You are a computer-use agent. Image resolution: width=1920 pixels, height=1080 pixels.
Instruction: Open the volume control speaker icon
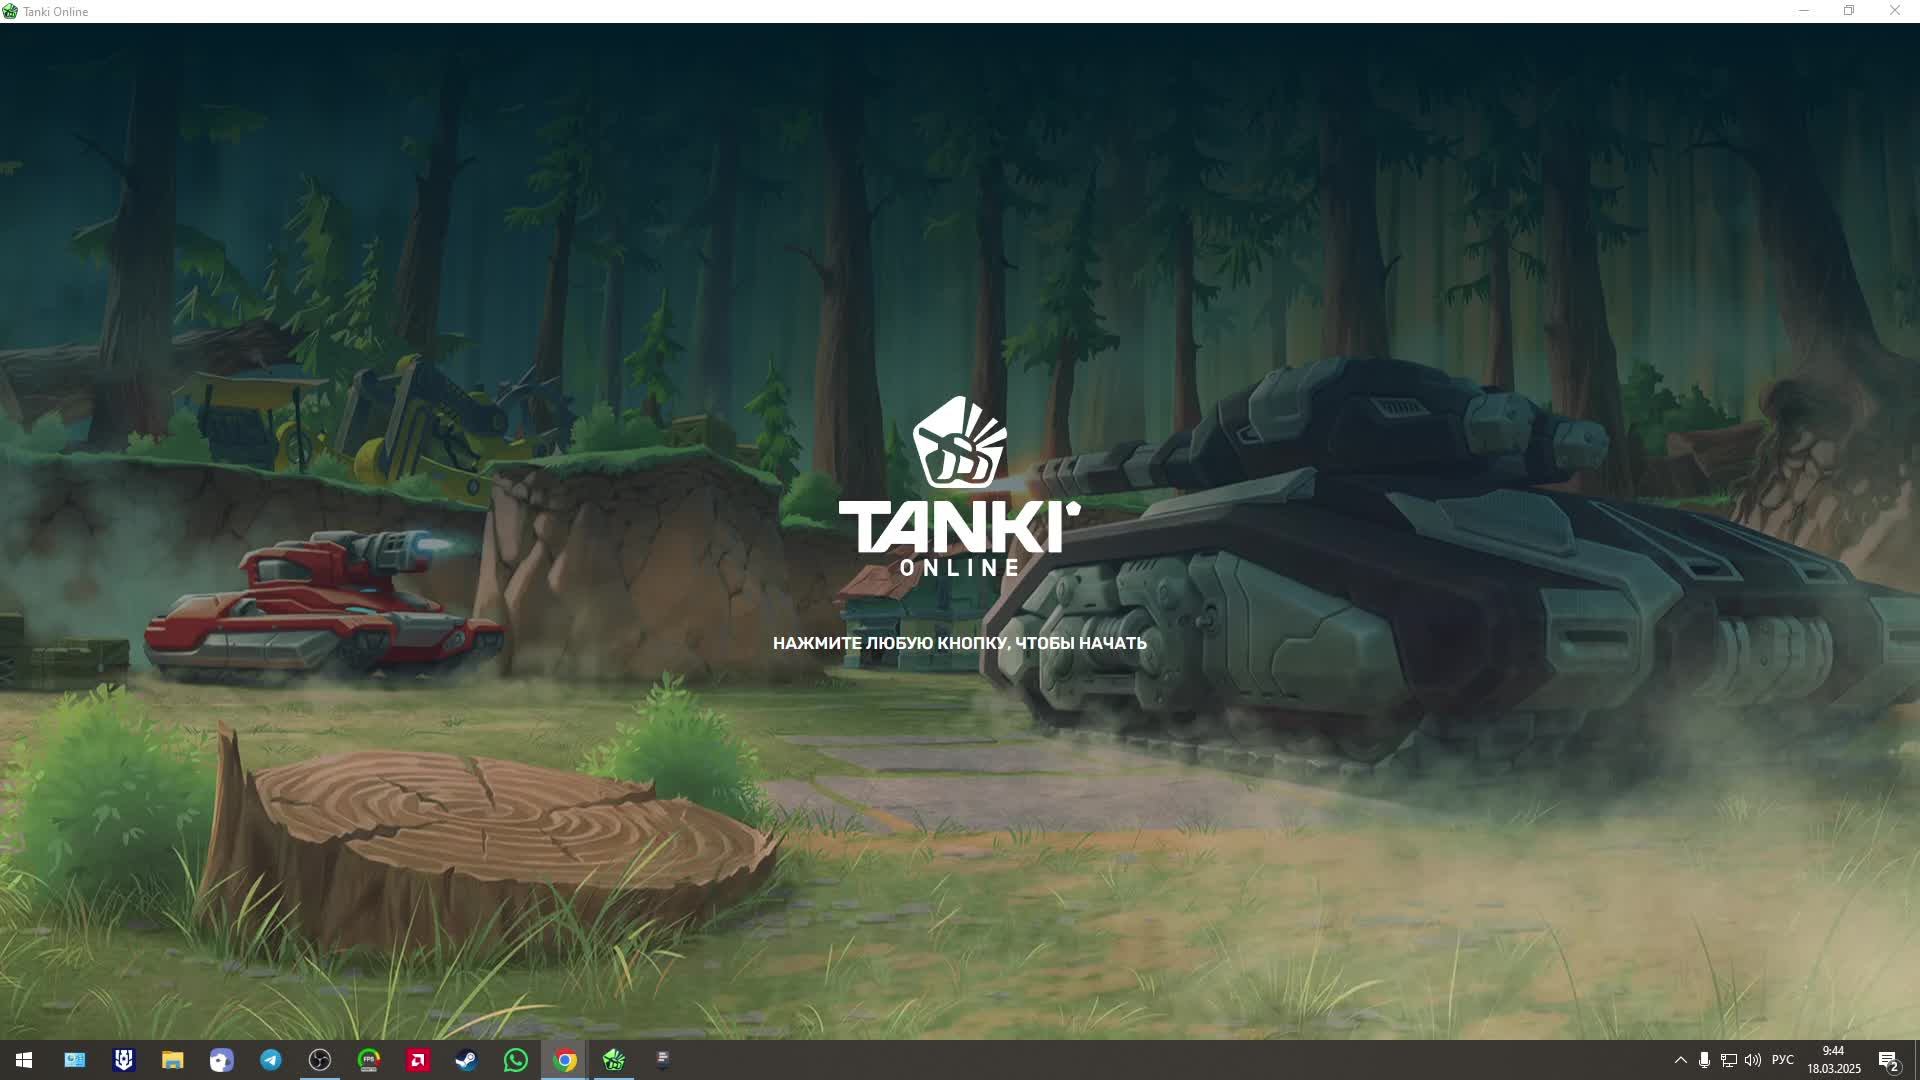click(x=1752, y=1060)
